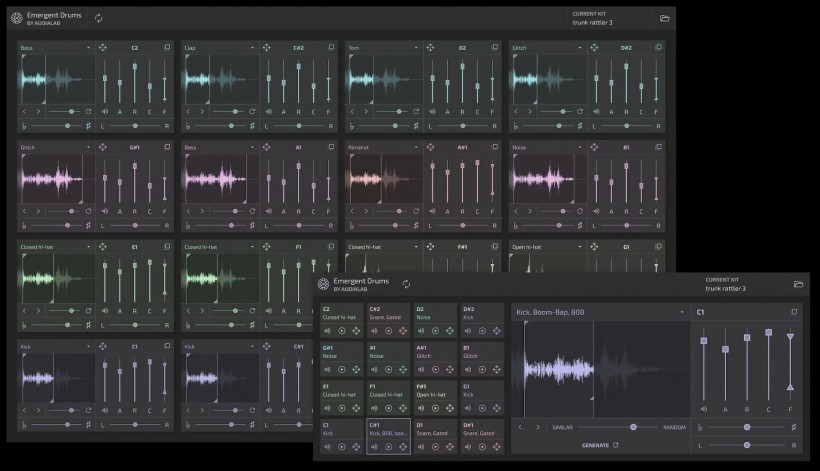Toggle the speaker on the G#1 Noise cell
Screen dimensions: 820x471
(325, 367)
